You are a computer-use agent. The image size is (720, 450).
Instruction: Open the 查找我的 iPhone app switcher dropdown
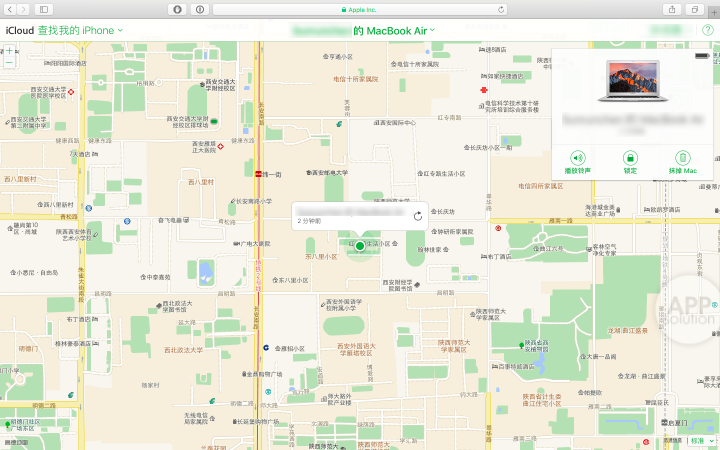point(80,30)
